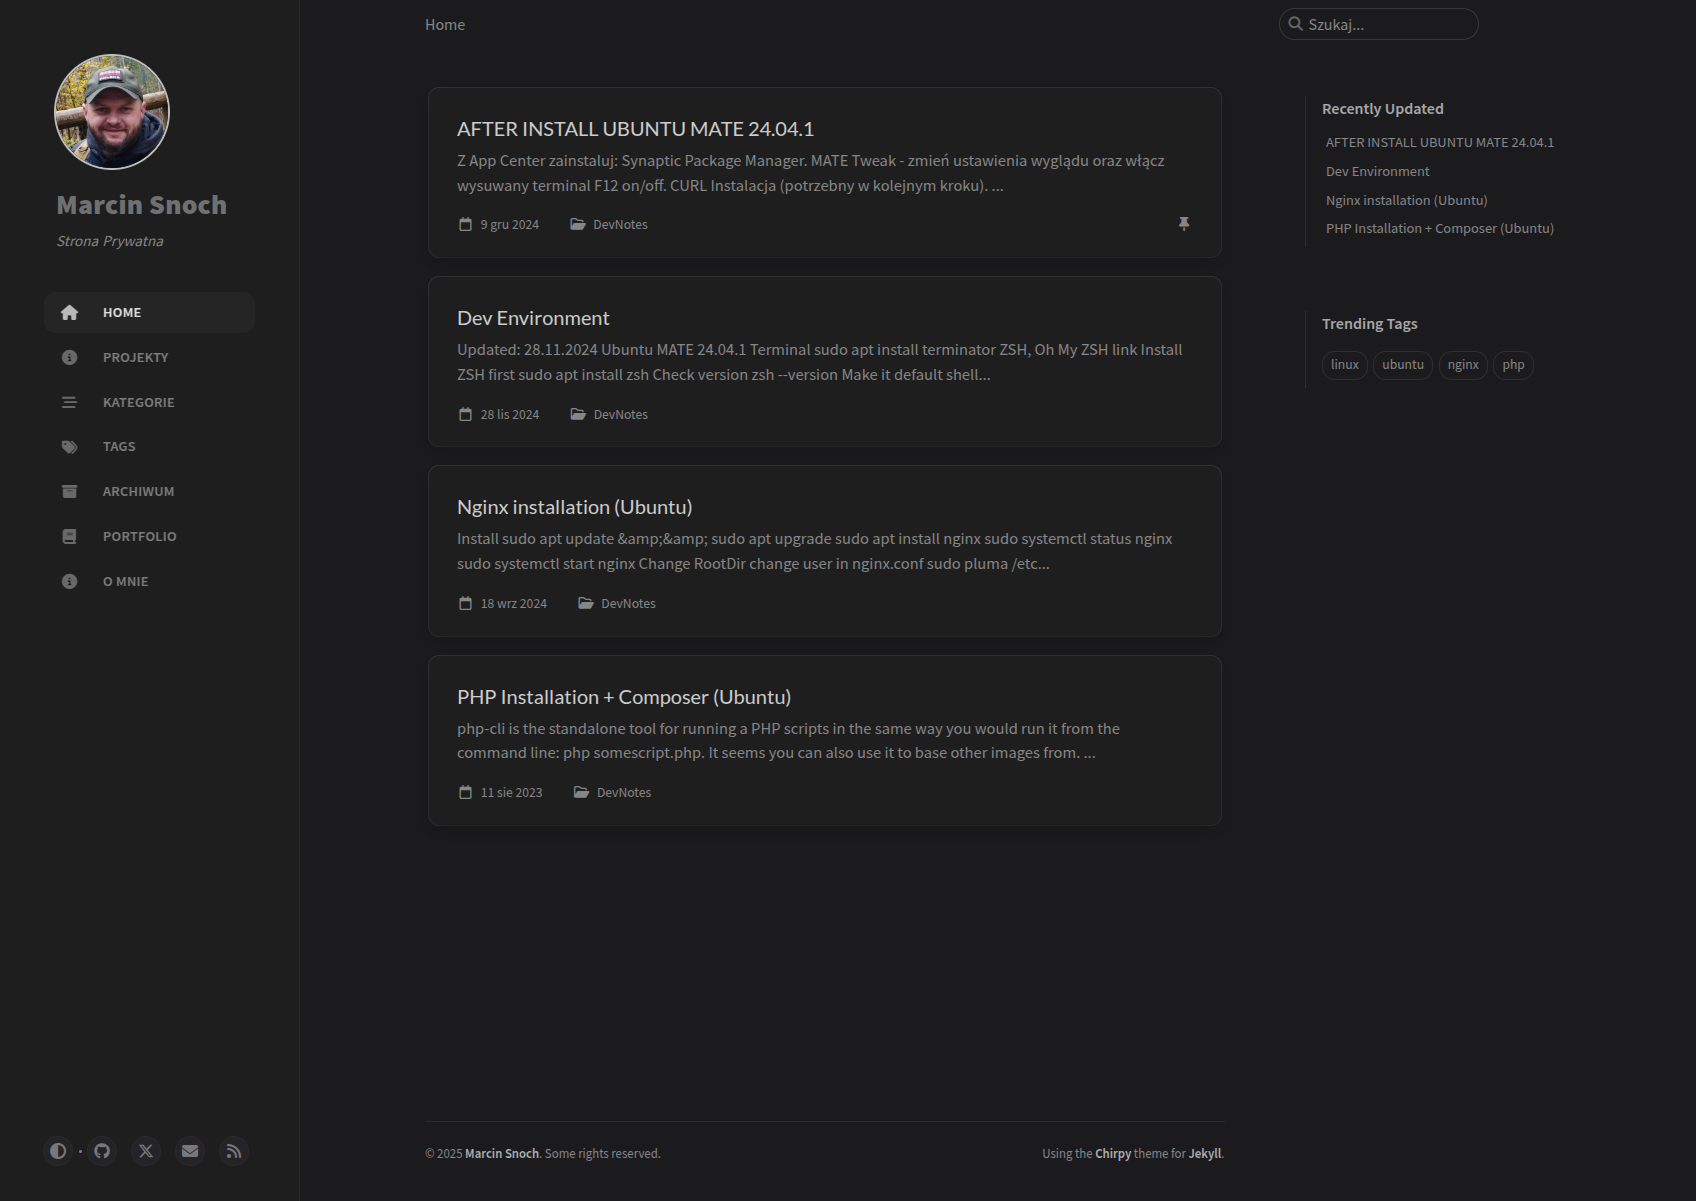Click the tags icon beside TAGS
The image size is (1696, 1201).
coord(69,447)
